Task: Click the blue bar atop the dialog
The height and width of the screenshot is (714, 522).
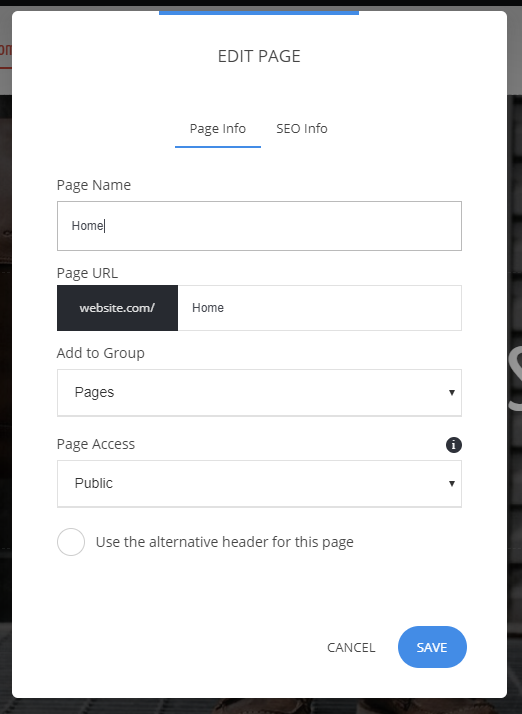Action: tap(259, 13)
